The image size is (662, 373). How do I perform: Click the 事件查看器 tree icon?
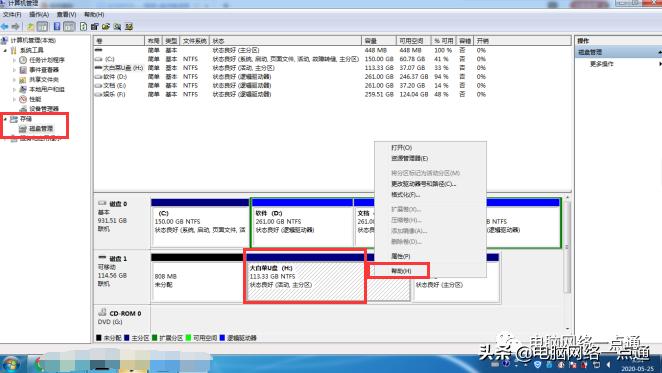point(23,70)
